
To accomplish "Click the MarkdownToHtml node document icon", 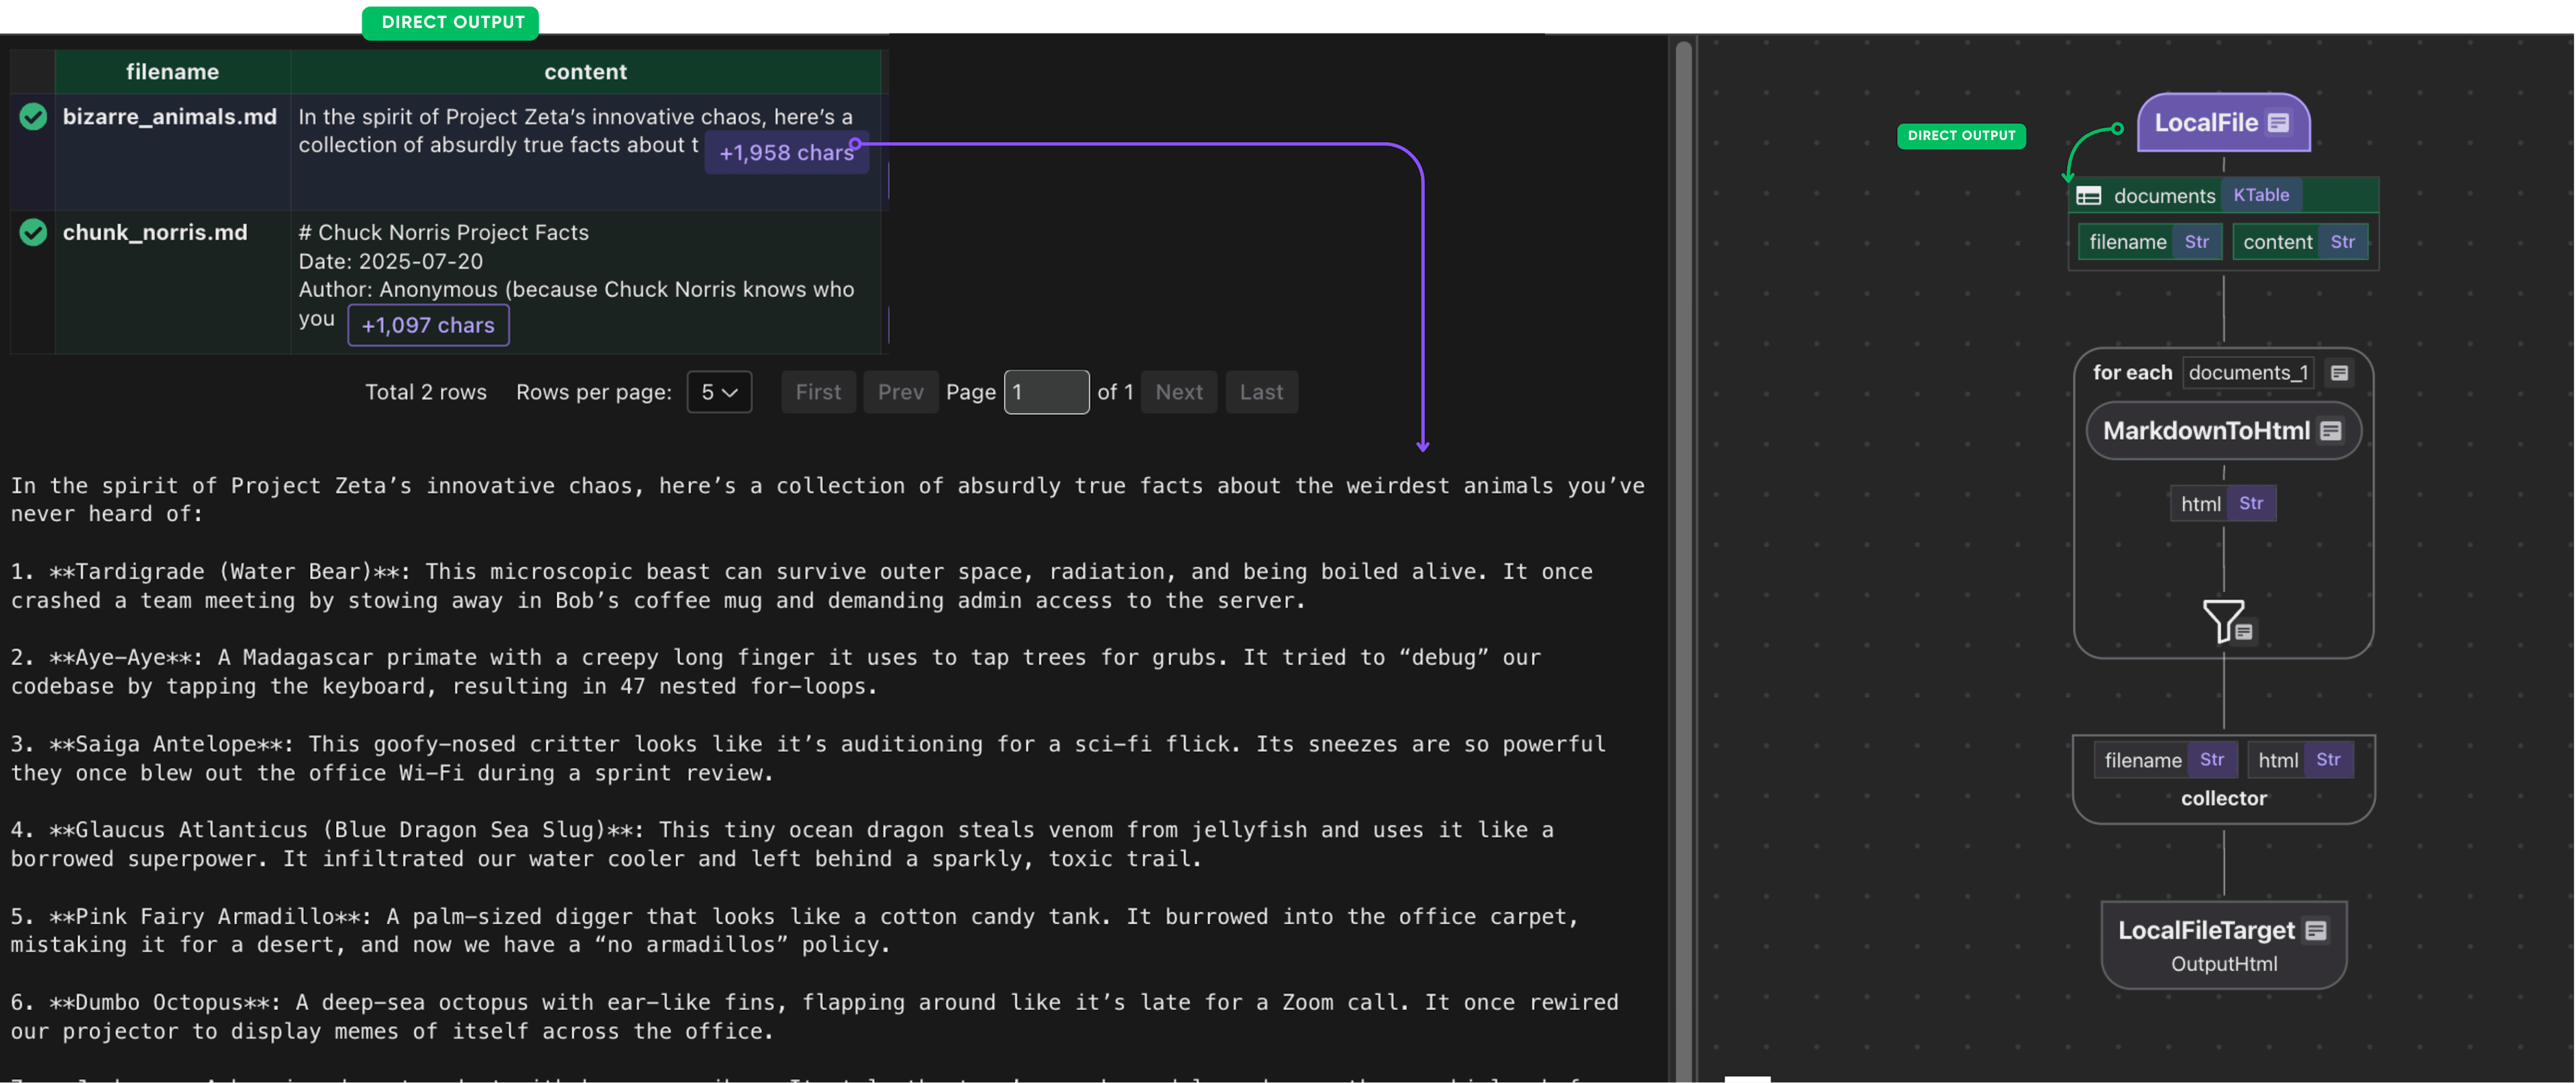I will click(x=2331, y=431).
